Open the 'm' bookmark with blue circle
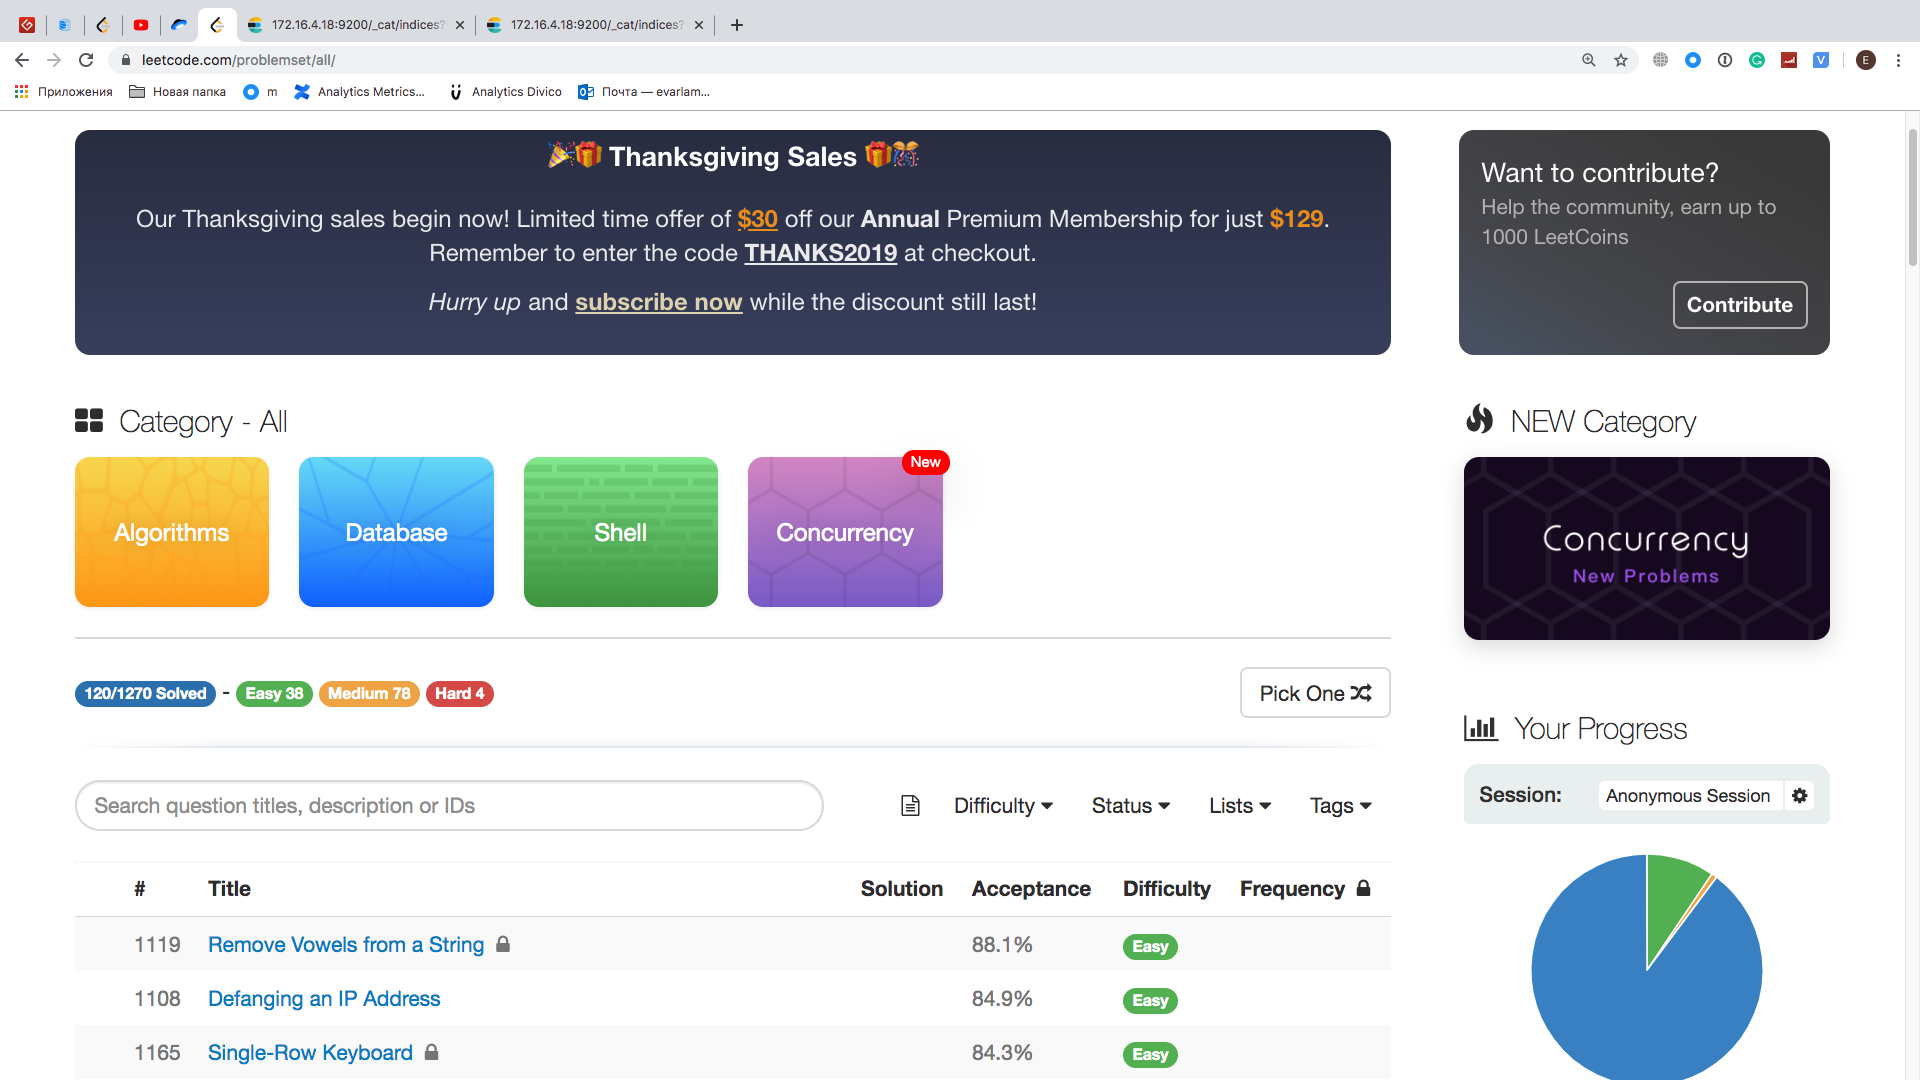The height and width of the screenshot is (1080, 1920). (x=260, y=92)
